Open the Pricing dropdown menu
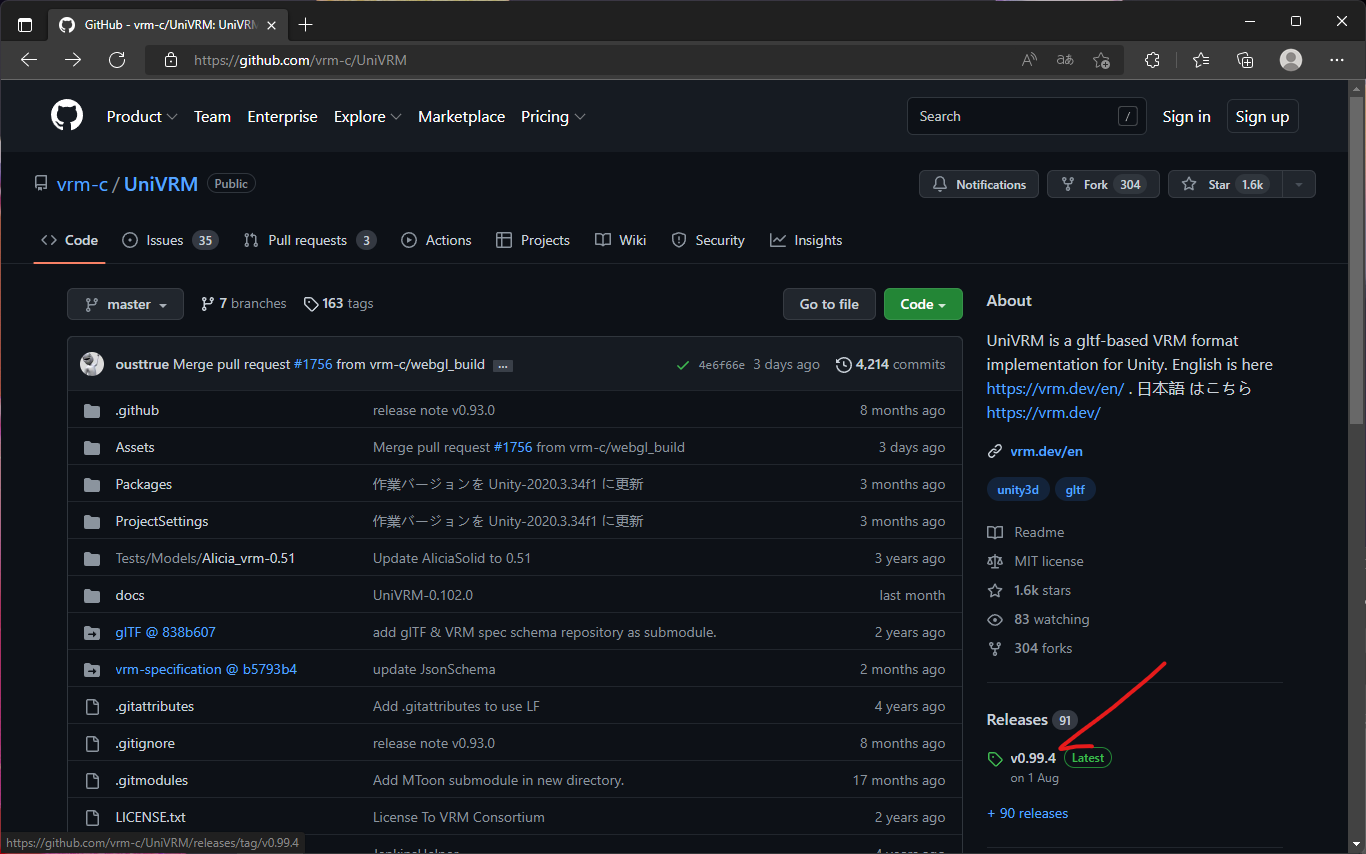Screen dimensions: 1366x854 point(553,117)
